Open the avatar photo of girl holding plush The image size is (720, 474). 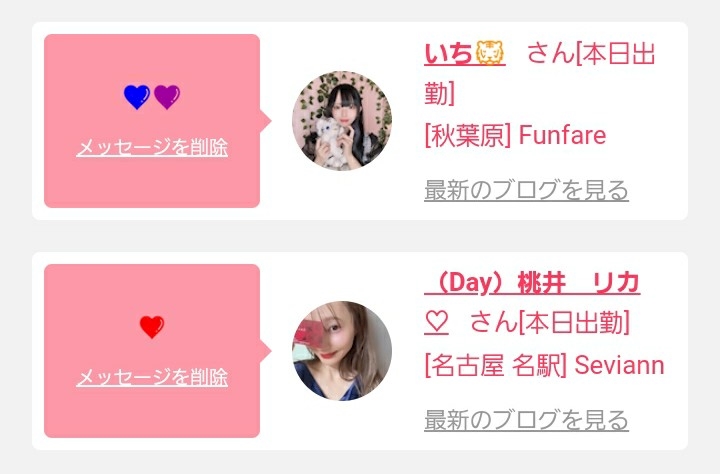(x=342, y=121)
